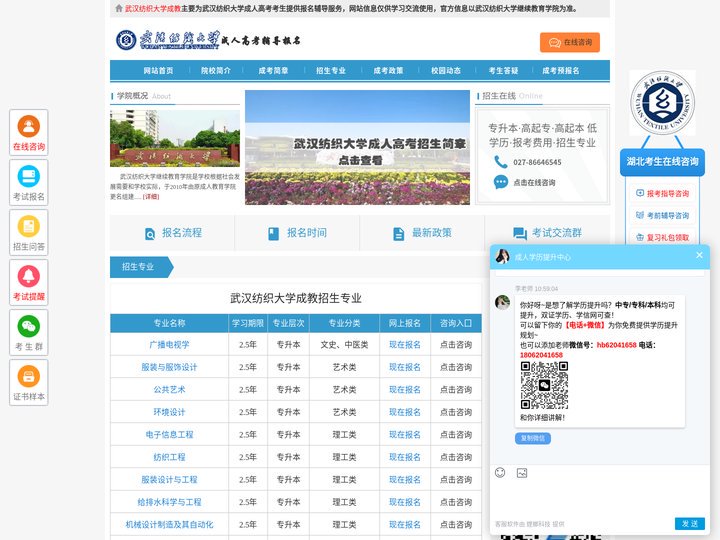
Task: Click the 最新政策 document icon
Action: [x=399, y=234]
